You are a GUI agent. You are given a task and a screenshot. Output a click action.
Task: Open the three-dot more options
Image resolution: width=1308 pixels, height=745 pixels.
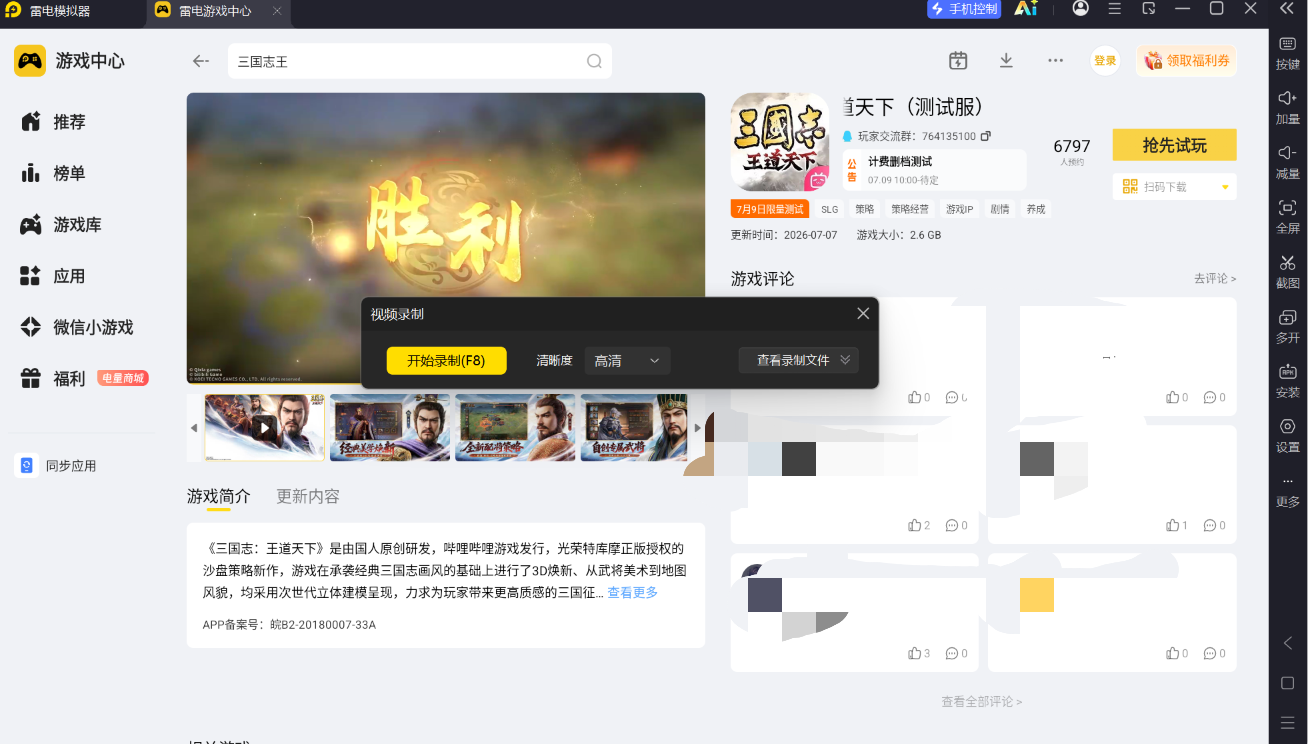(1055, 61)
